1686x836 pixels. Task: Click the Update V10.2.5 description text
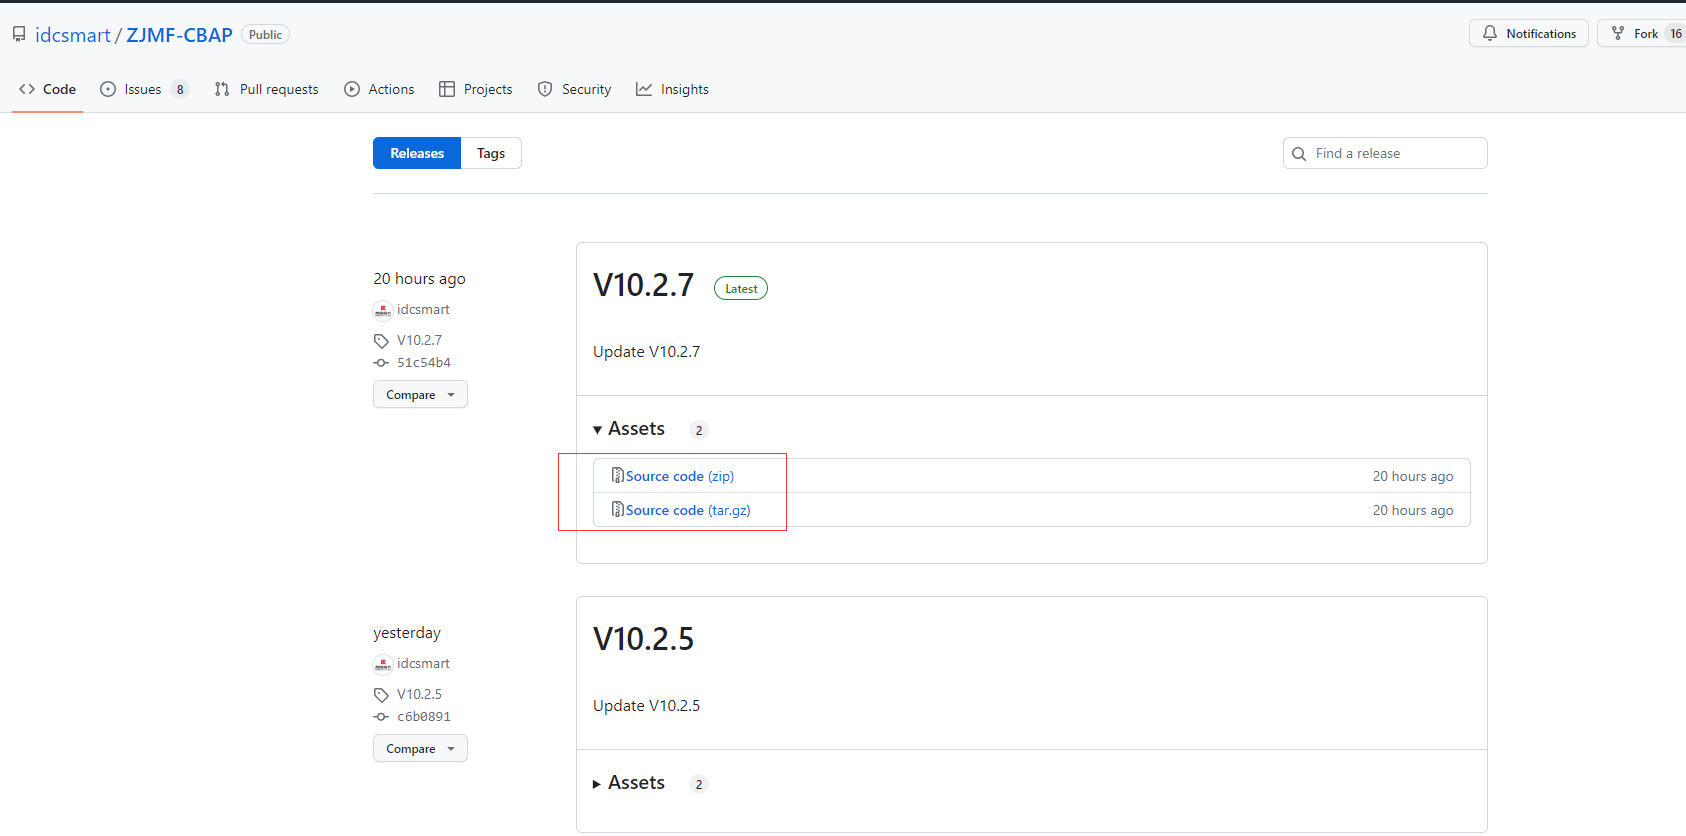click(x=646, y=705)
